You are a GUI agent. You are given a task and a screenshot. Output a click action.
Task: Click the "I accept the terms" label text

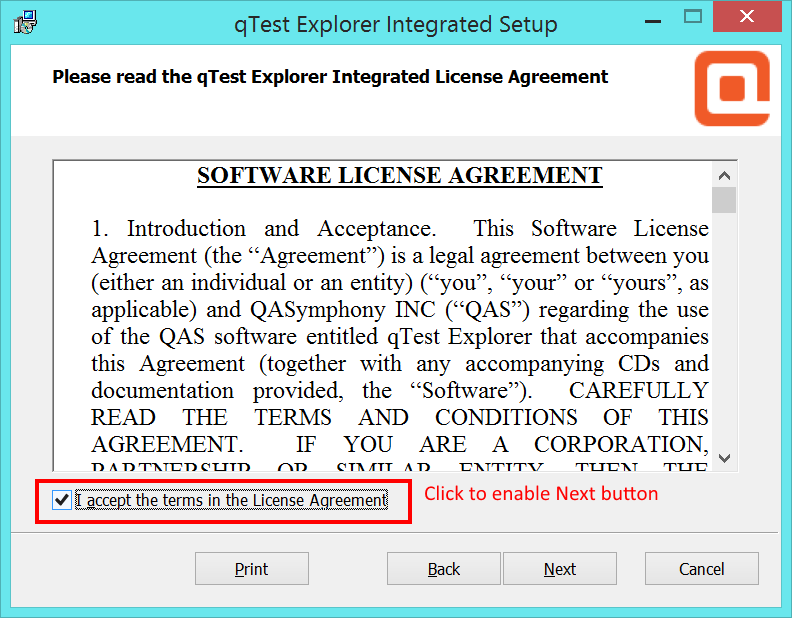click(x=231, y=500)
